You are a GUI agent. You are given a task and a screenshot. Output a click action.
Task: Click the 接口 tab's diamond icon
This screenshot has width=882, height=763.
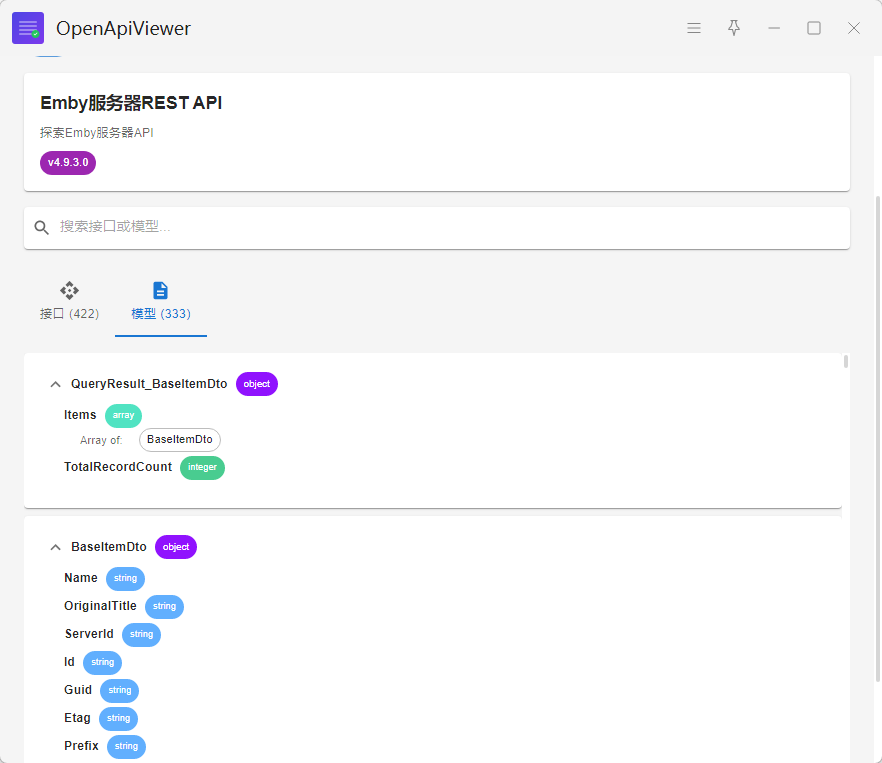pos(69,291)
